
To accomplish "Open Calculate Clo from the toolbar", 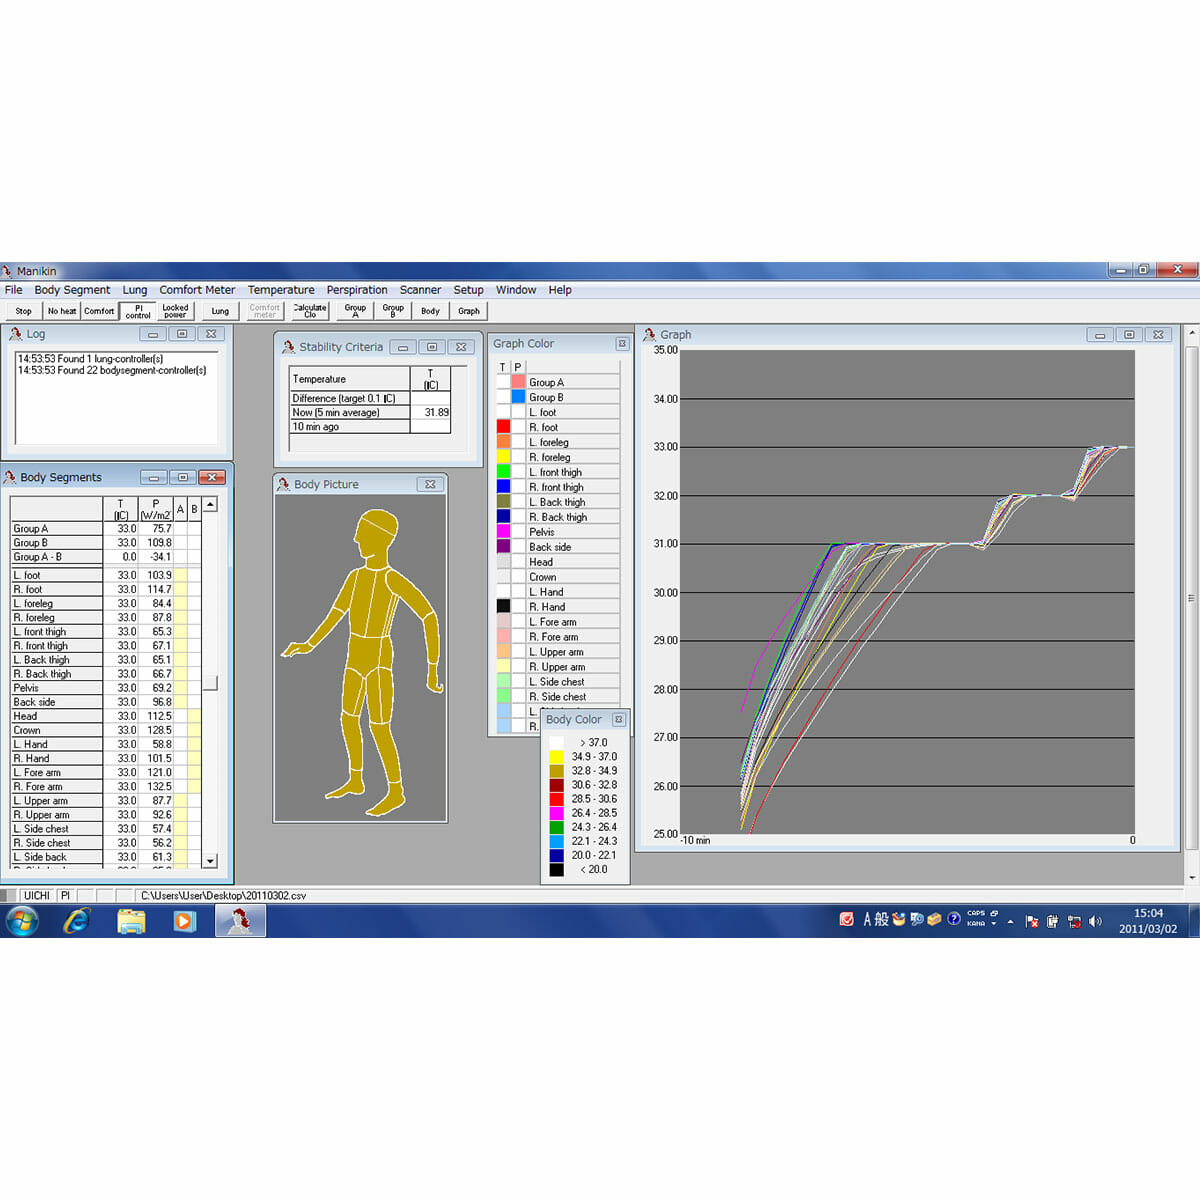I will 309,311.
